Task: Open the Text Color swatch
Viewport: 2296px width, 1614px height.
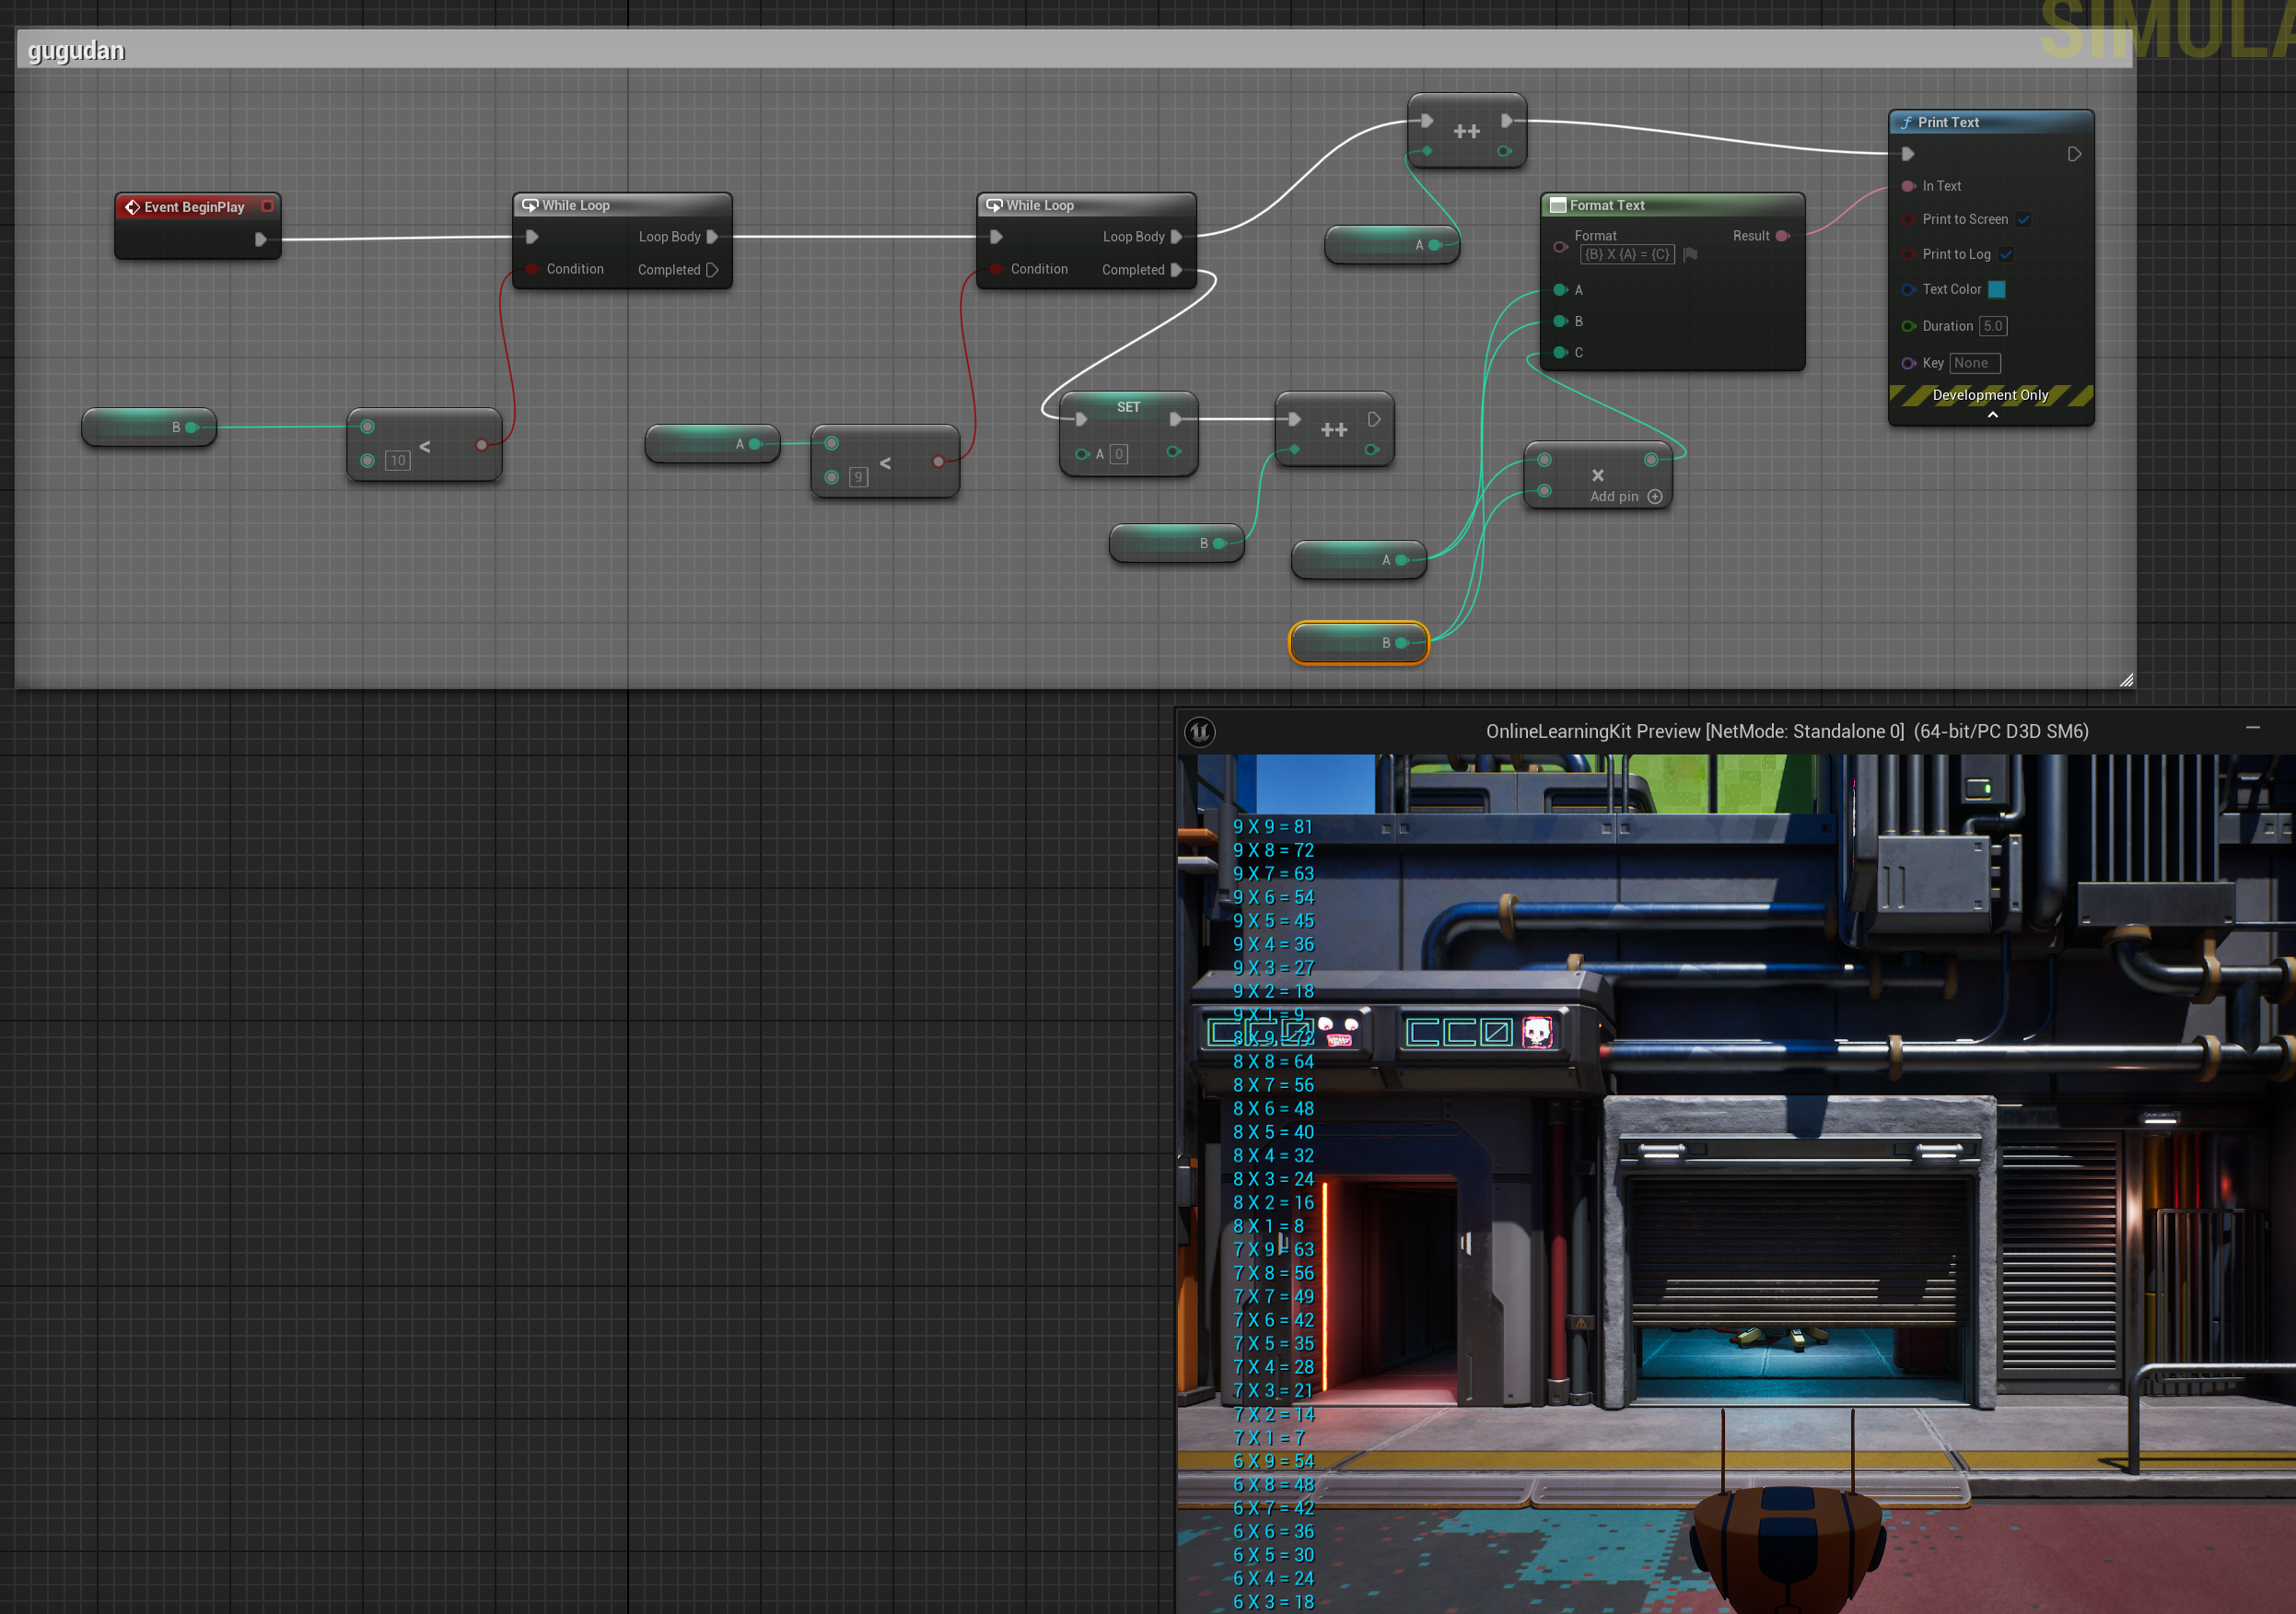Action: [x=1997, y=290]
